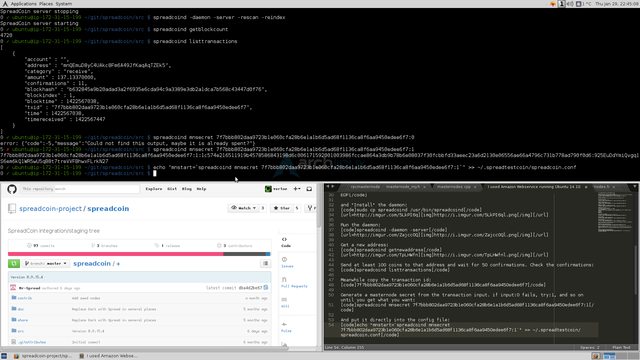Click the spreadcoin breadcrumb path link
The height and width of the screenshot is (360, 640).
[92, 264]
